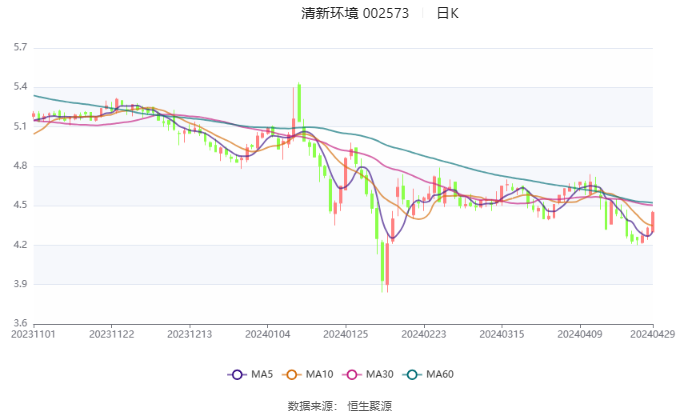Click the 5.1 price axis label
Viewport: 680px width, 413px height.
[x=20, y=126]
